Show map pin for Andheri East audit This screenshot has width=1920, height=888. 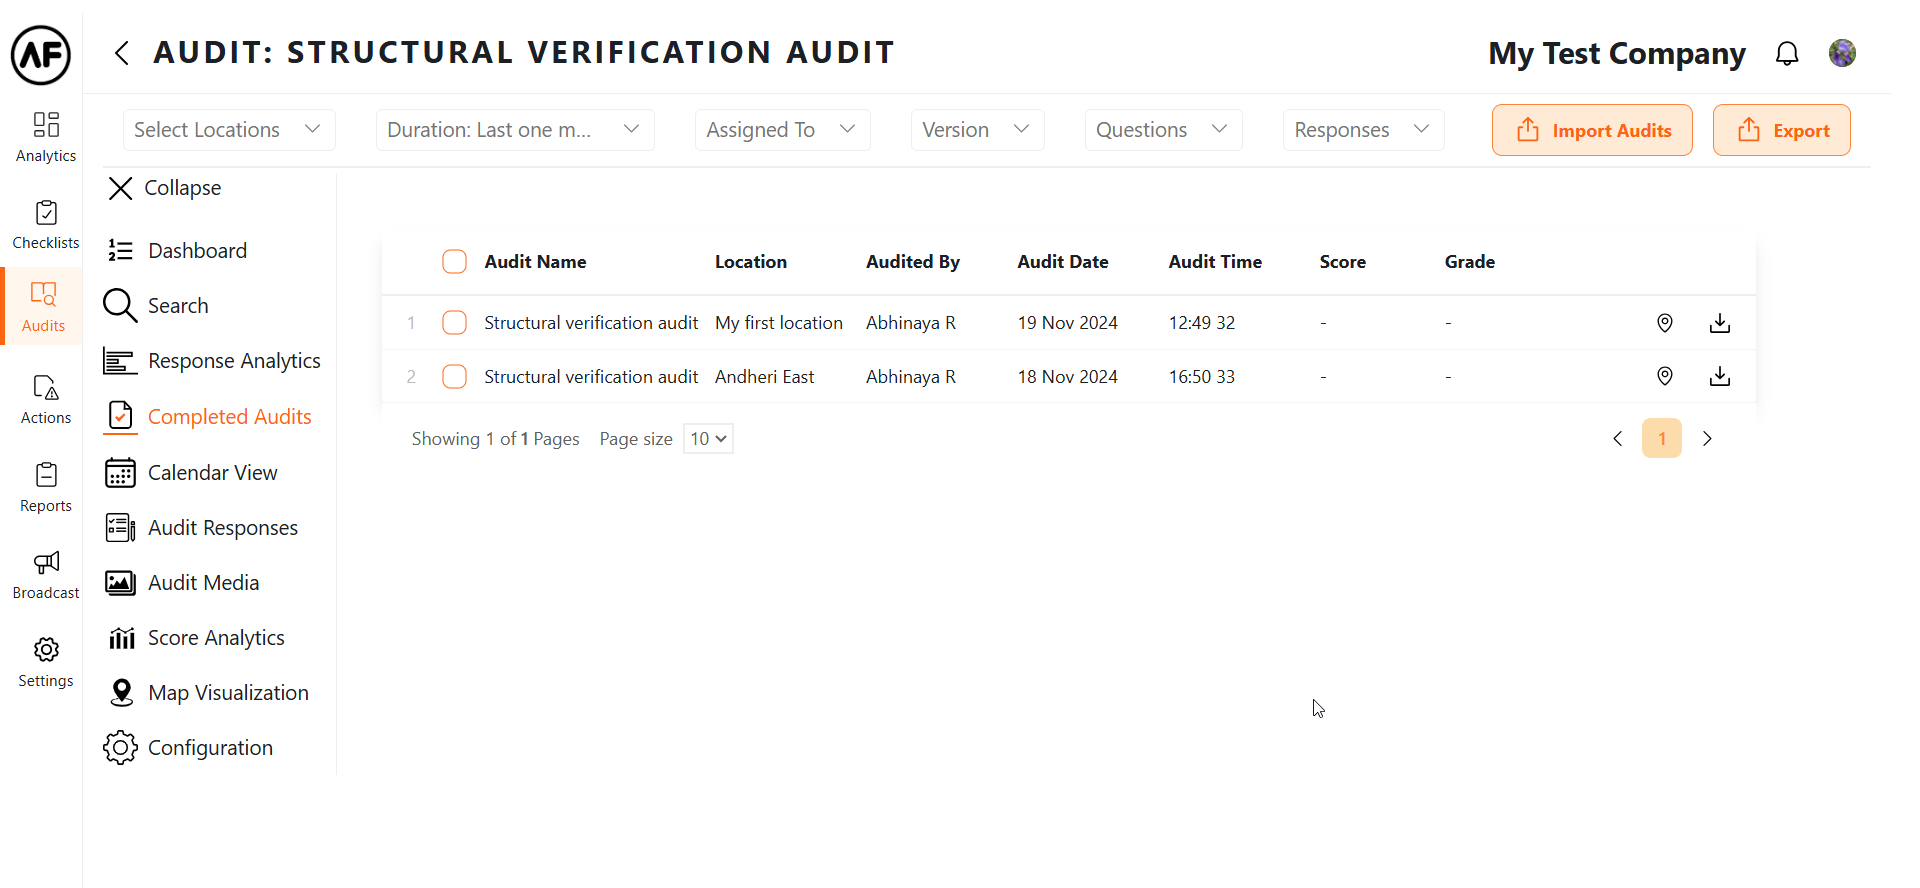(1664, 377)
